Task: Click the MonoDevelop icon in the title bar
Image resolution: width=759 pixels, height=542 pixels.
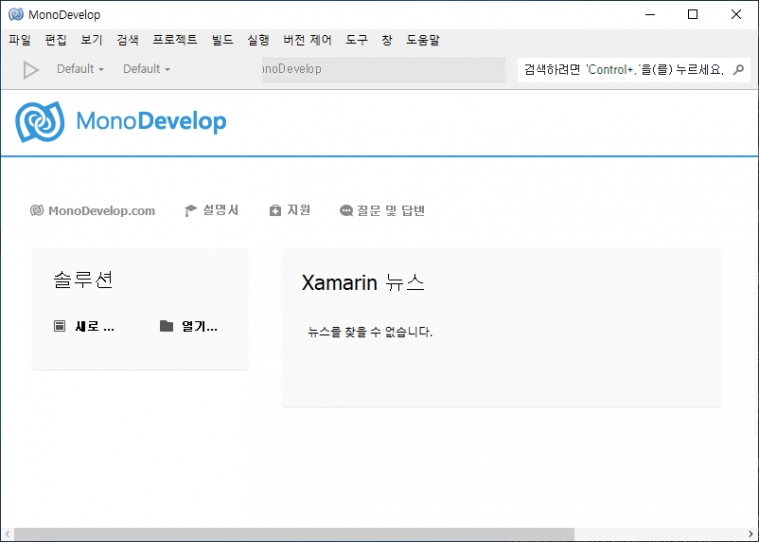Action: (16, 15)
